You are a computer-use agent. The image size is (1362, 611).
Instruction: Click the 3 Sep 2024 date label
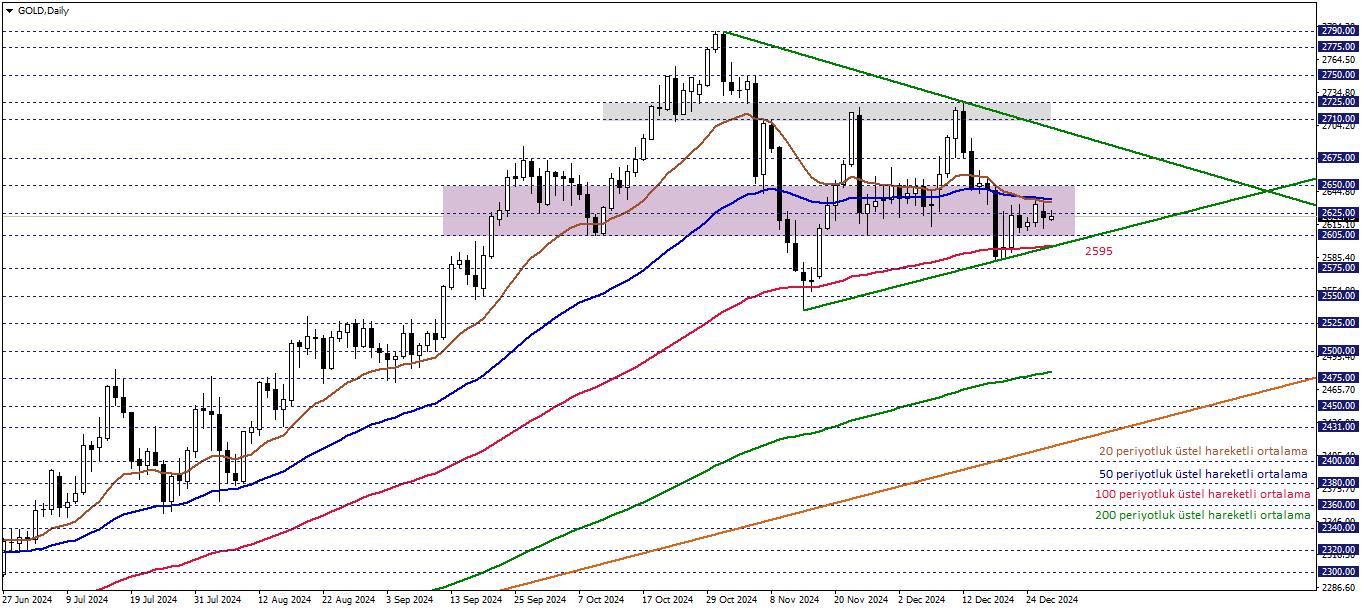[x=409, y=600]
